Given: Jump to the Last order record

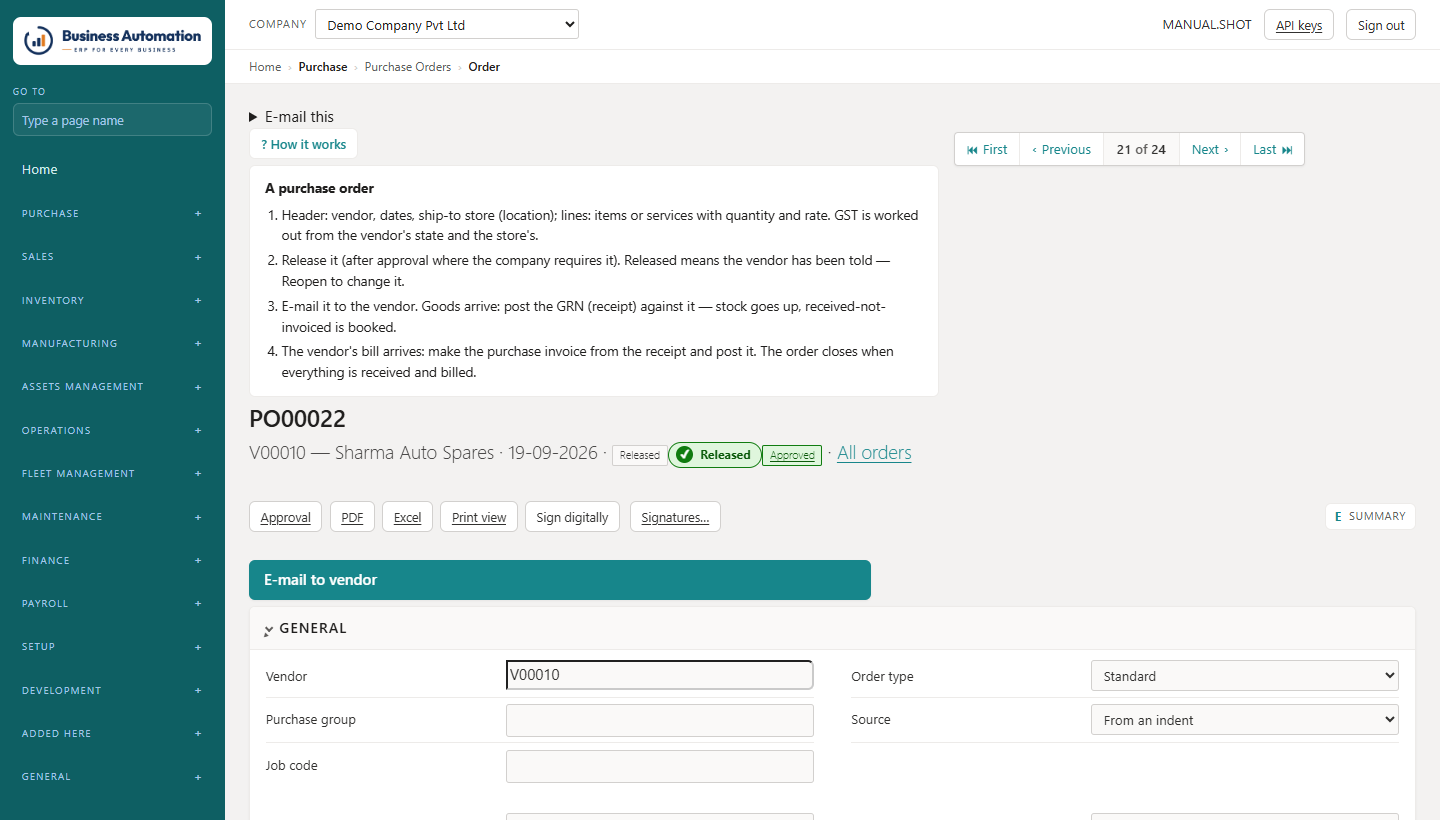Looking at the screenshot, I should click(1273, 149).
